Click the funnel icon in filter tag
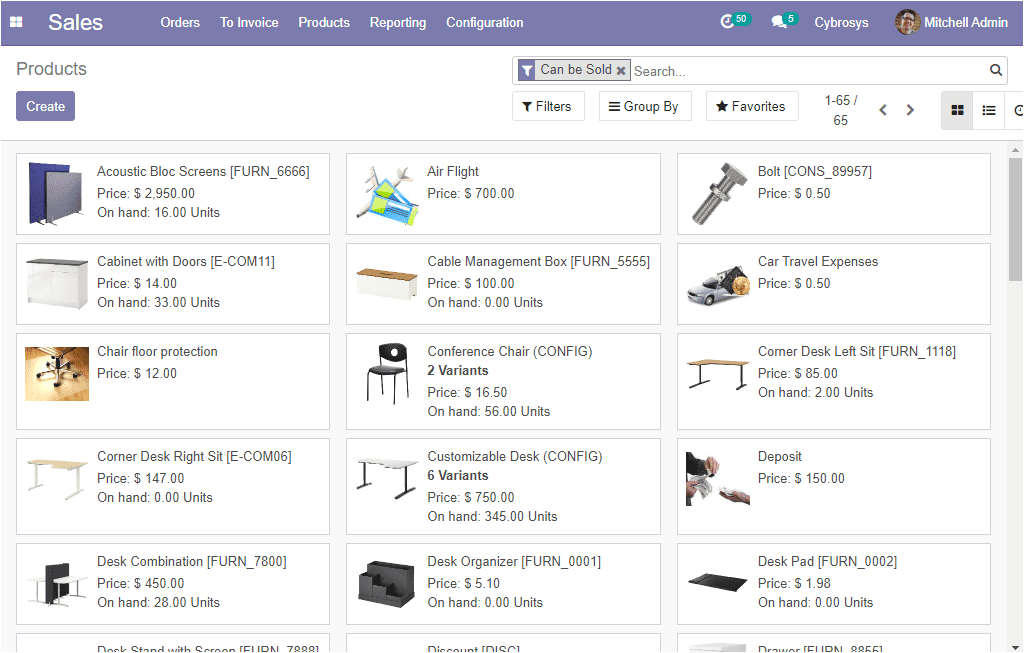The height and width of the screenshot is (653, 1024). click(527, 71)
